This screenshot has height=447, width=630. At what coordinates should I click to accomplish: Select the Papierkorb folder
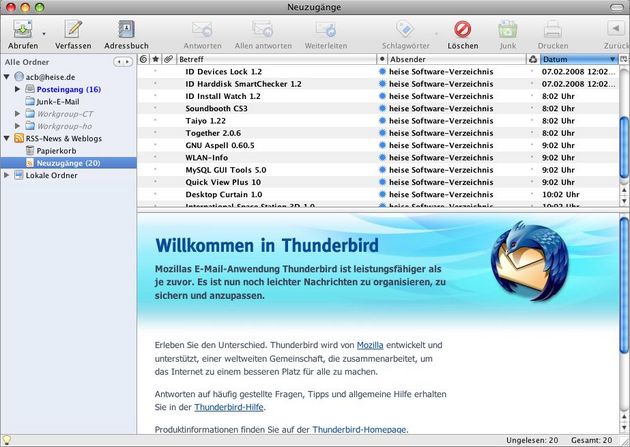click(x=56, y=151)
